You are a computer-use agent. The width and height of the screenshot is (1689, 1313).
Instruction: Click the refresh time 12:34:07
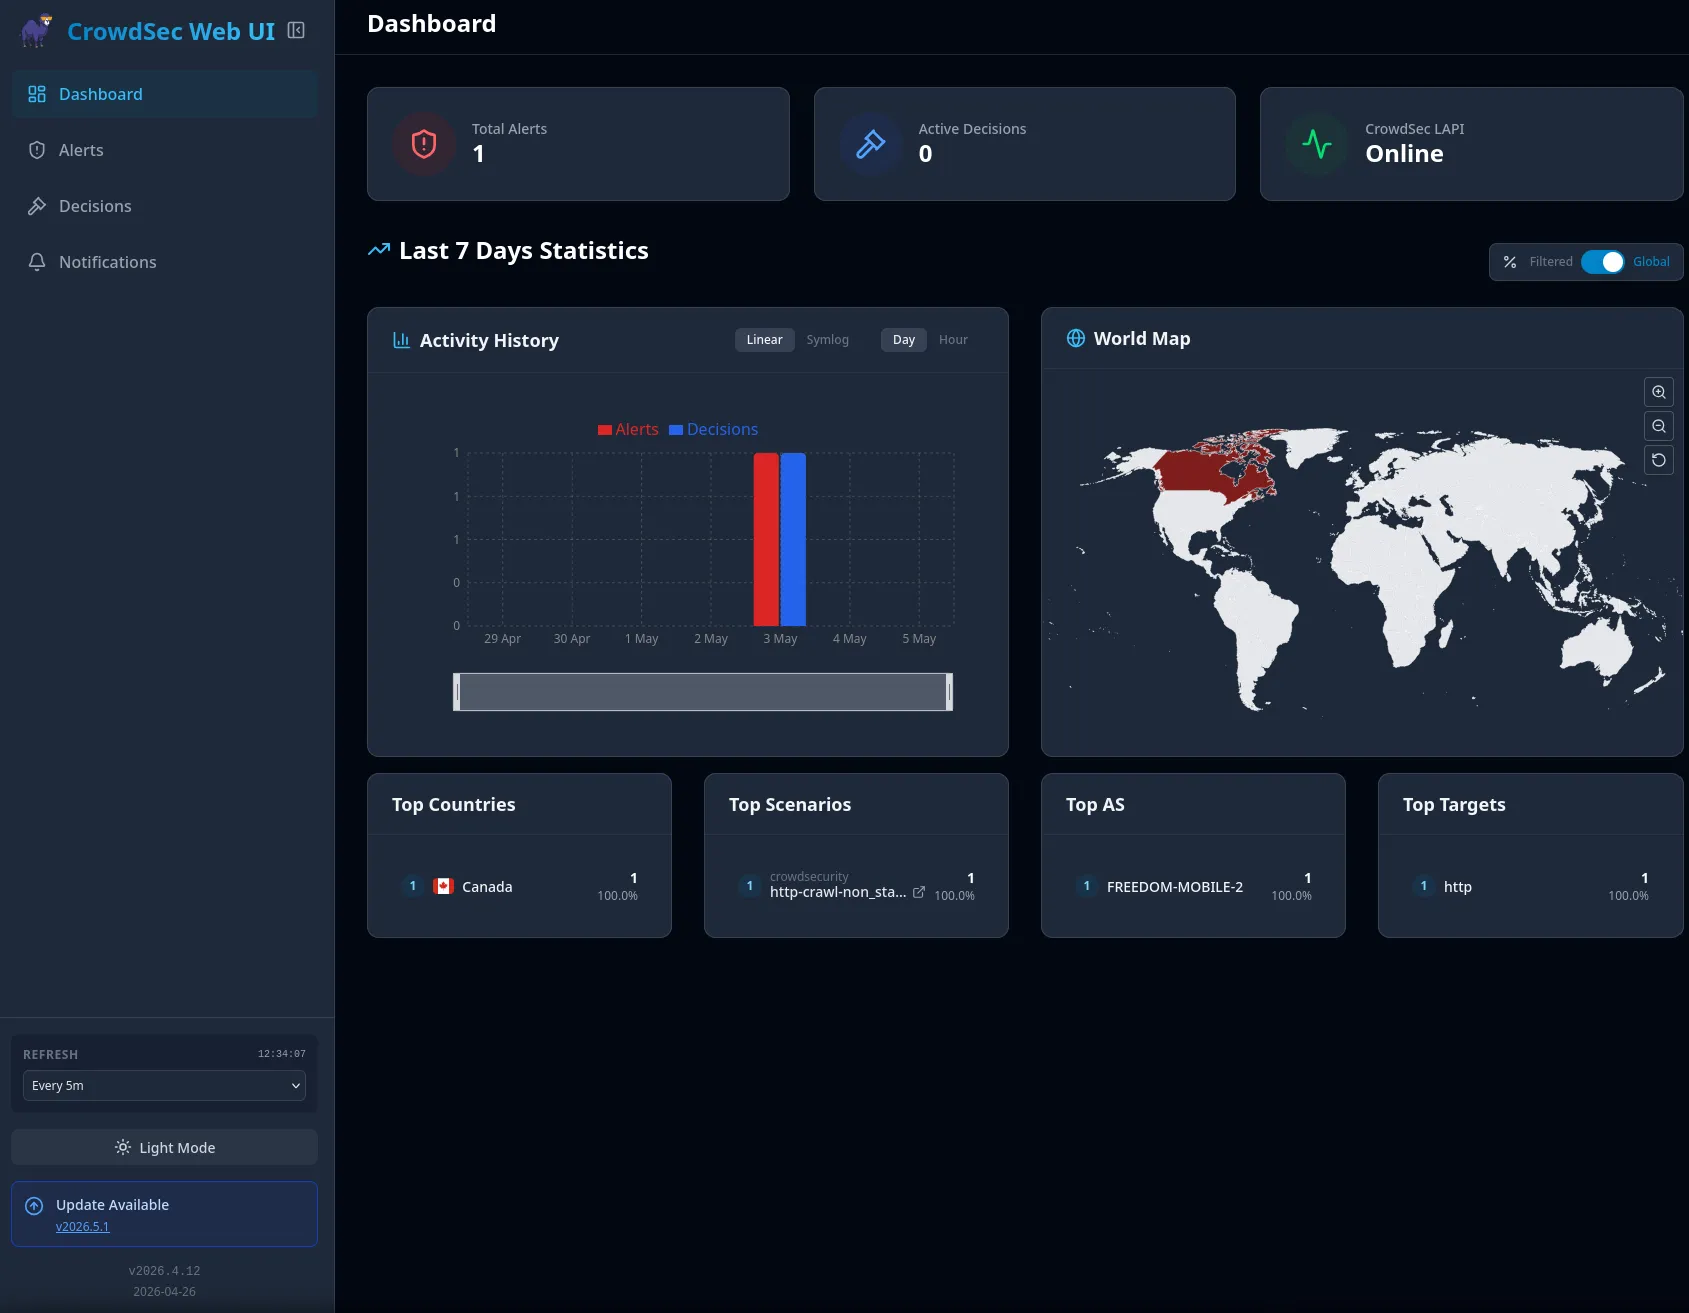pos(282,1054)
